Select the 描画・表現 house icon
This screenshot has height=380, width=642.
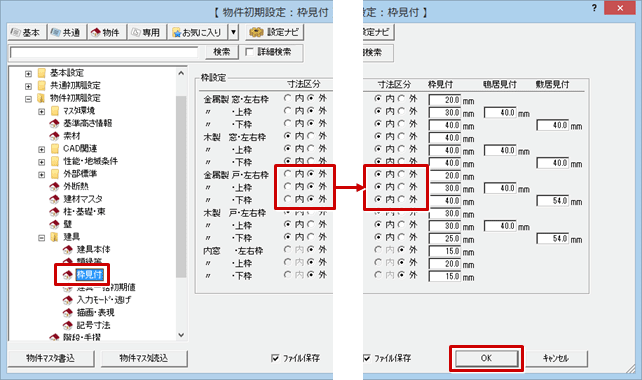click(68, 313)
